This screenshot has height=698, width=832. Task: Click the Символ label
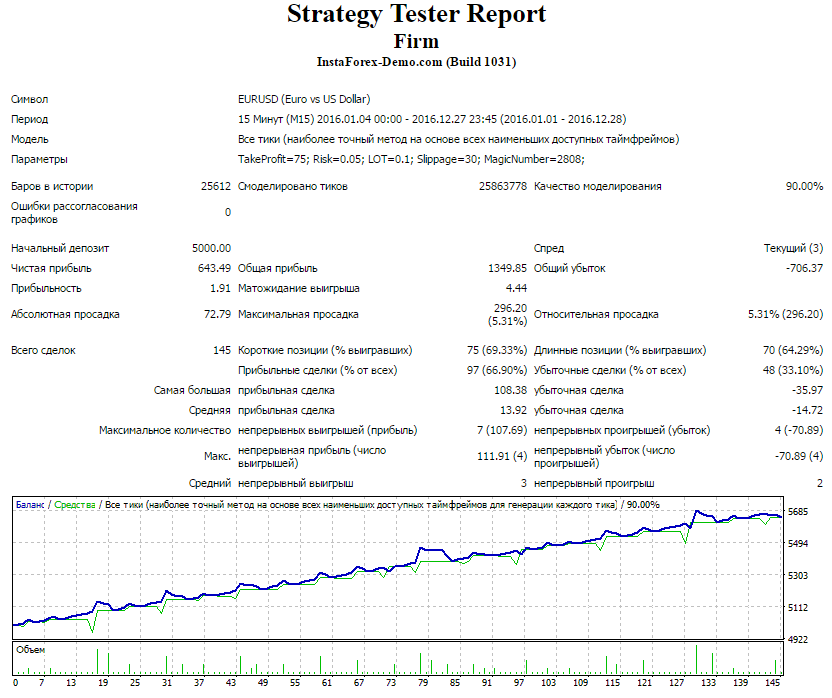[x=30, y=99]
